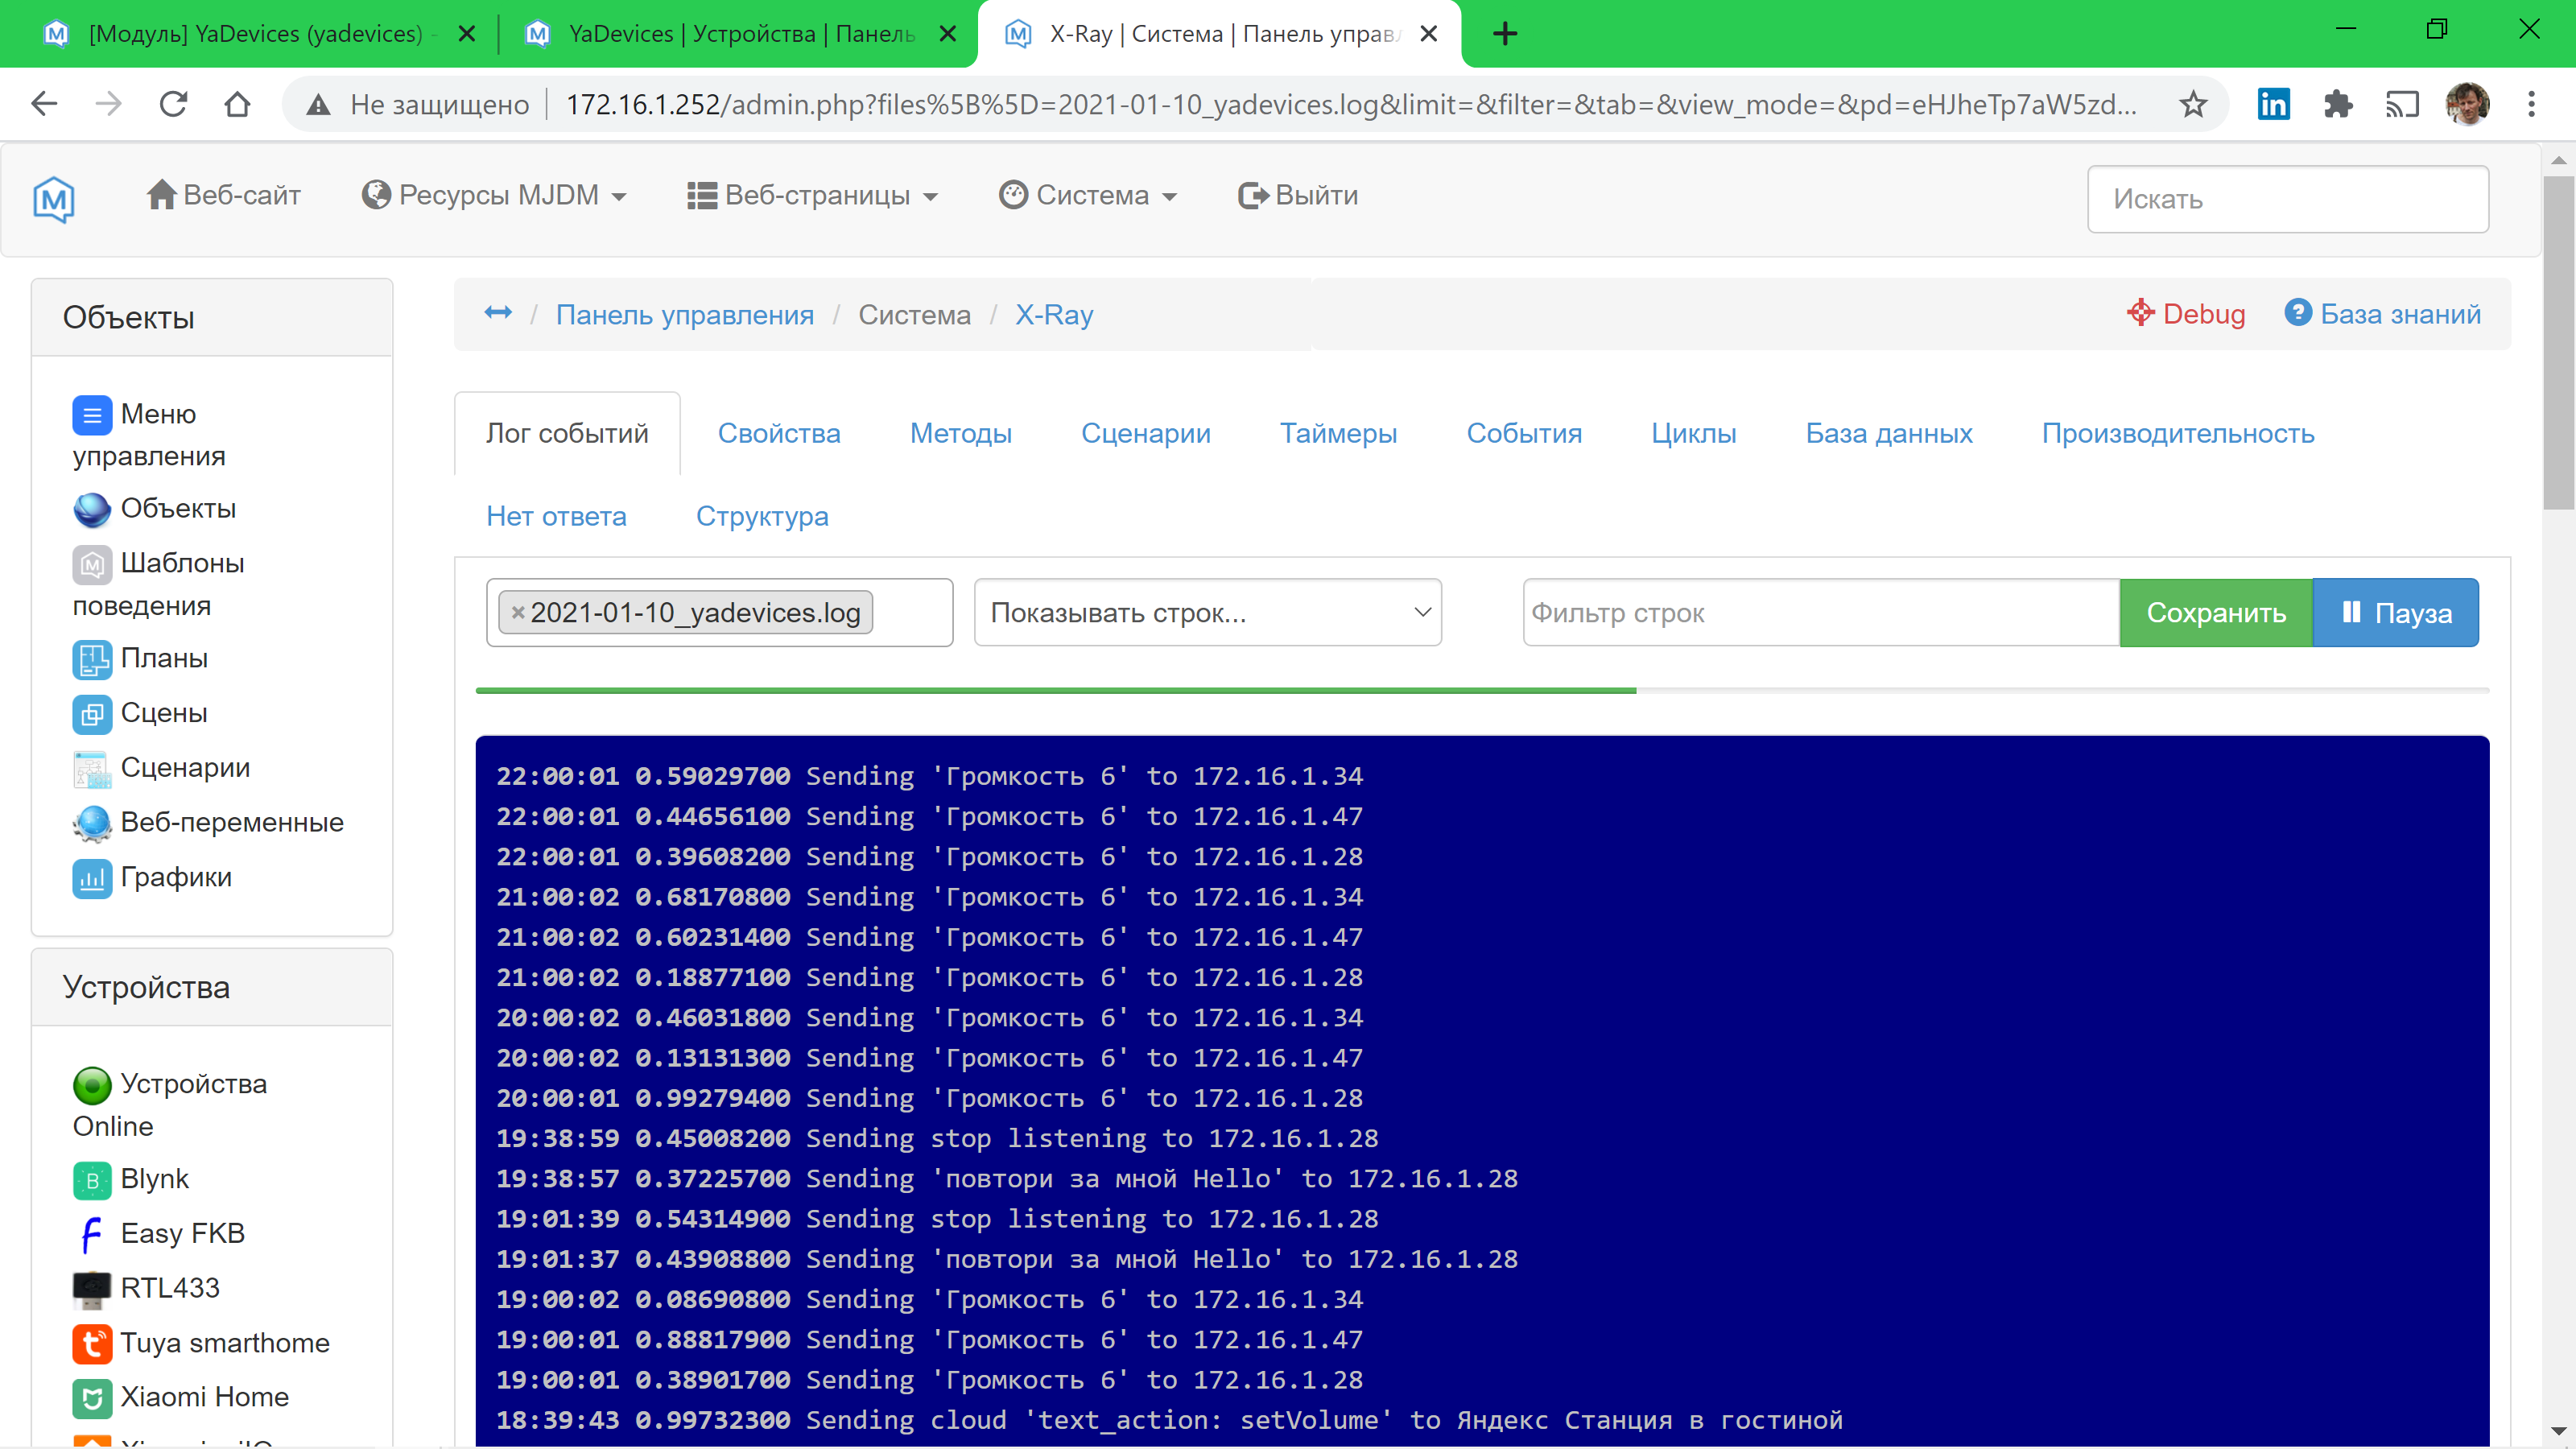Click the MajorDoMo logo
The height and width of the screenshot is (1449, 2576).
(x=54, y=199)
